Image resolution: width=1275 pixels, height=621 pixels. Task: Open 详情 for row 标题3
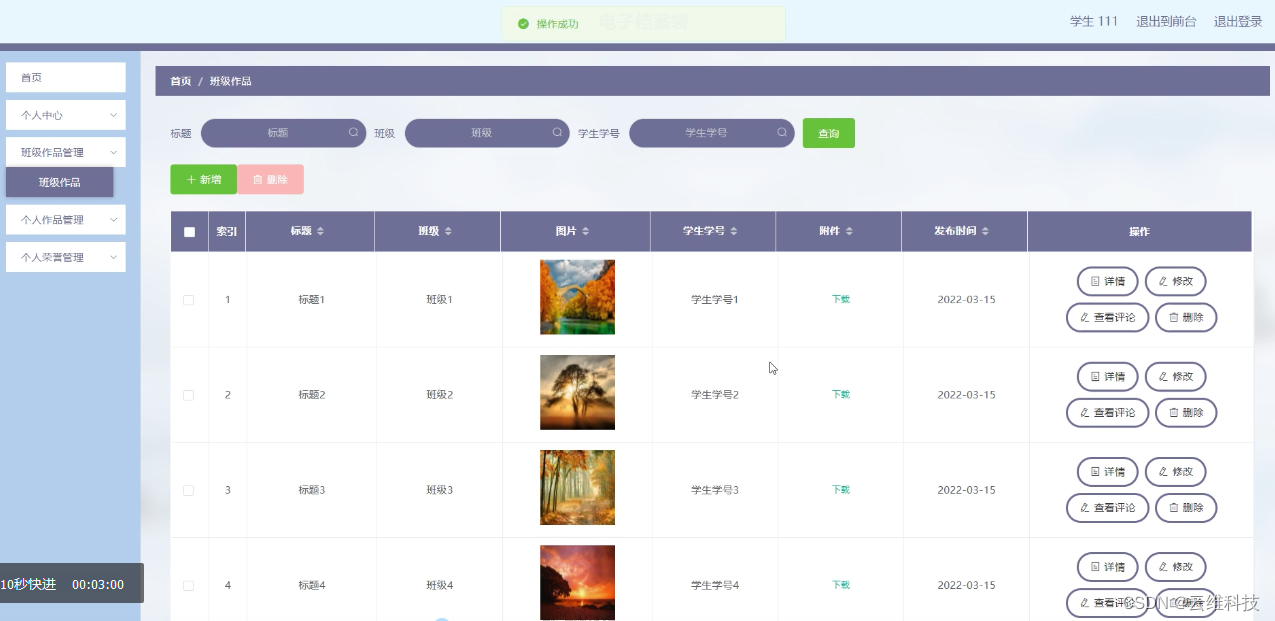1107,471
